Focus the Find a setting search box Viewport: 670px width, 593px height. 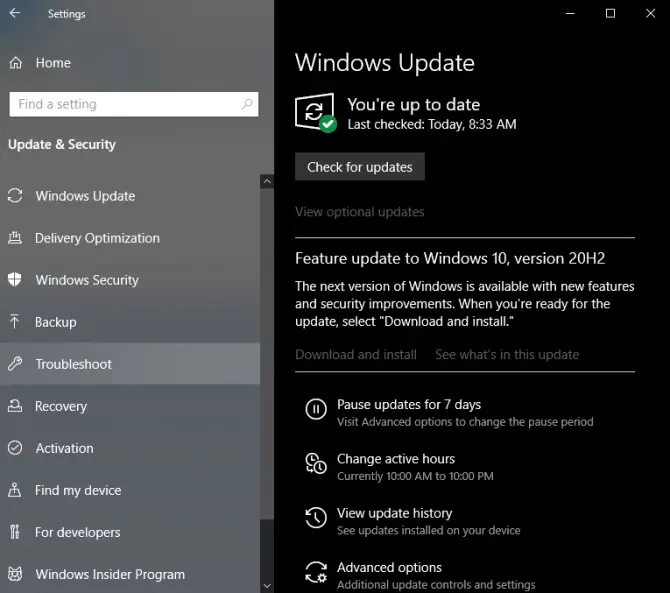tap(134, 104)
